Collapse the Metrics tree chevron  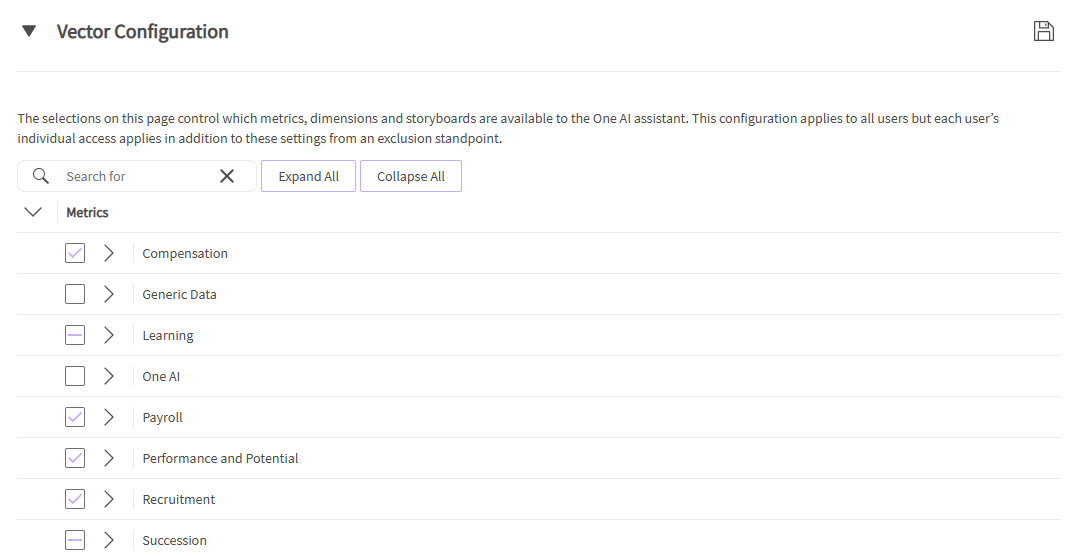(33, 212)
